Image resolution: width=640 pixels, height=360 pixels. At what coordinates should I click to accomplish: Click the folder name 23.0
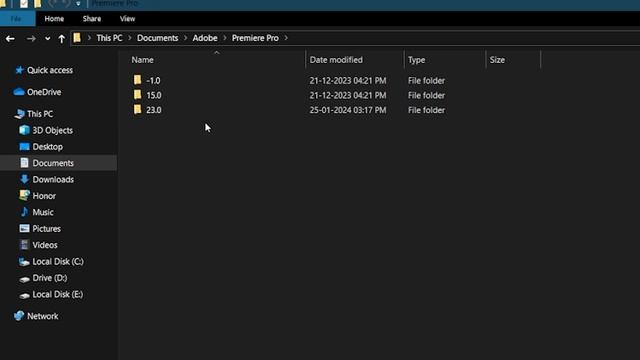point(154,110)
